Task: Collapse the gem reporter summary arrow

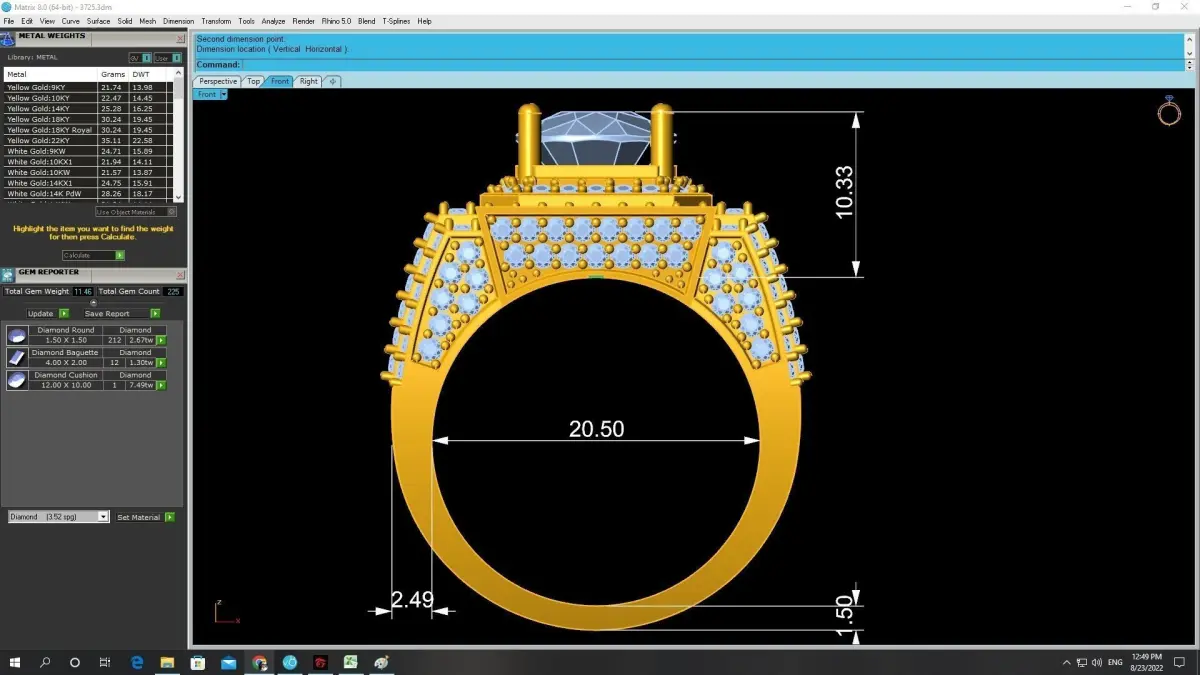Action: tap(93, 302)
